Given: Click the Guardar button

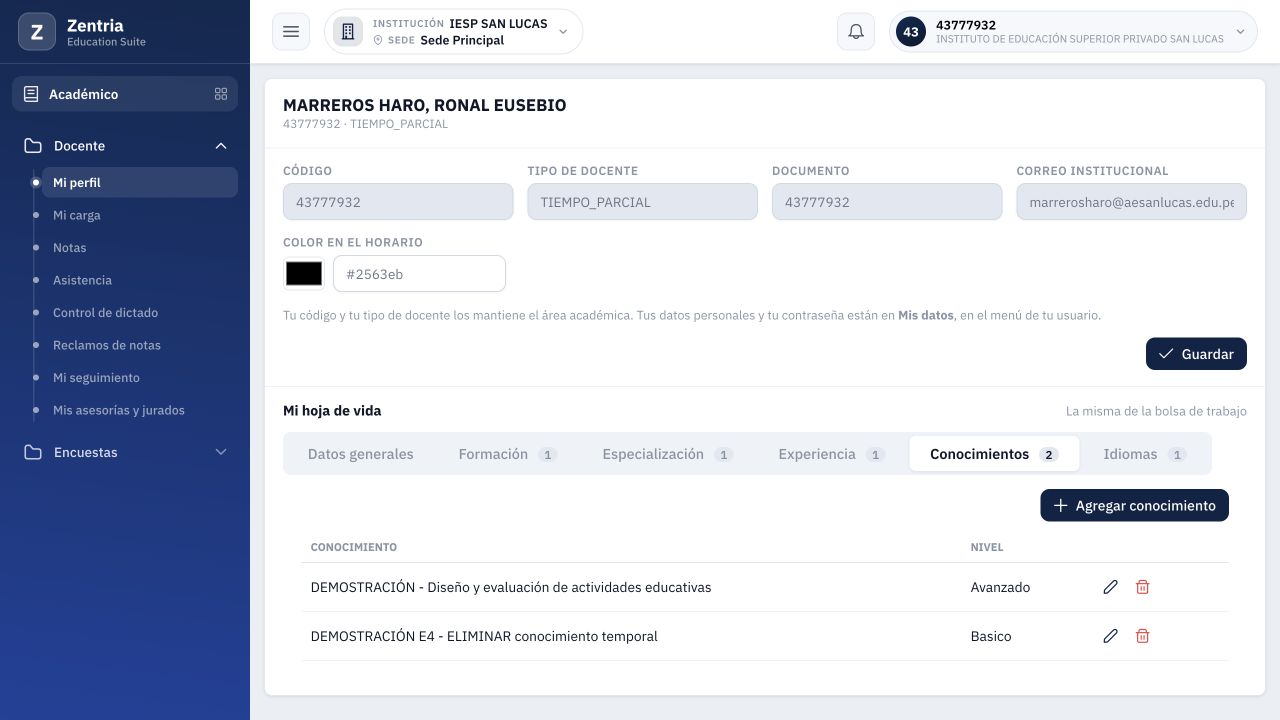Looking at the screenshot, I should point(1196,354).
